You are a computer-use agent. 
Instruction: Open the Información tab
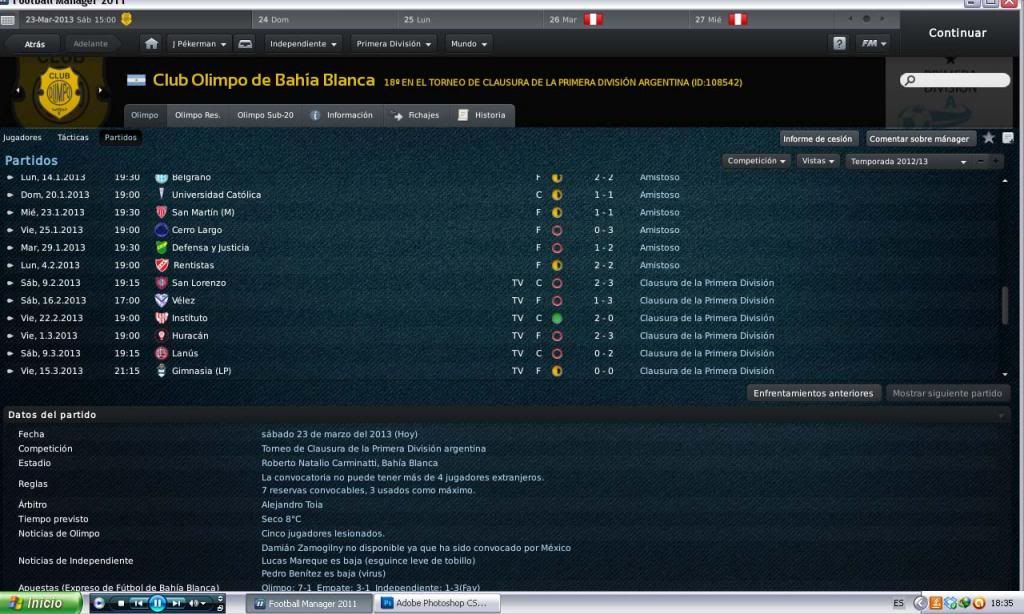click(x=342, y=115)
